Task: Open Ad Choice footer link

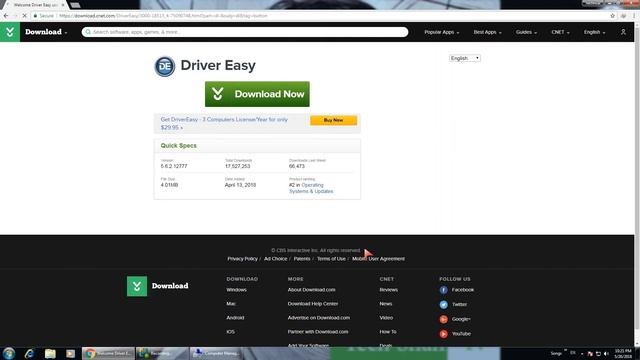Action: click(x=276, y=259)
